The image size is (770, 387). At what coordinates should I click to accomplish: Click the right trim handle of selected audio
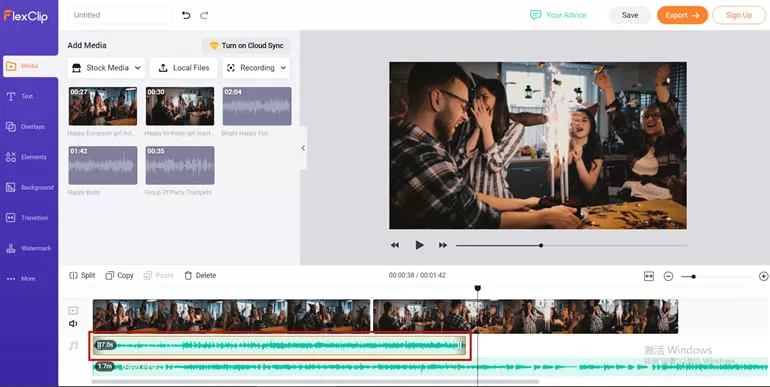tap(461, 346)
